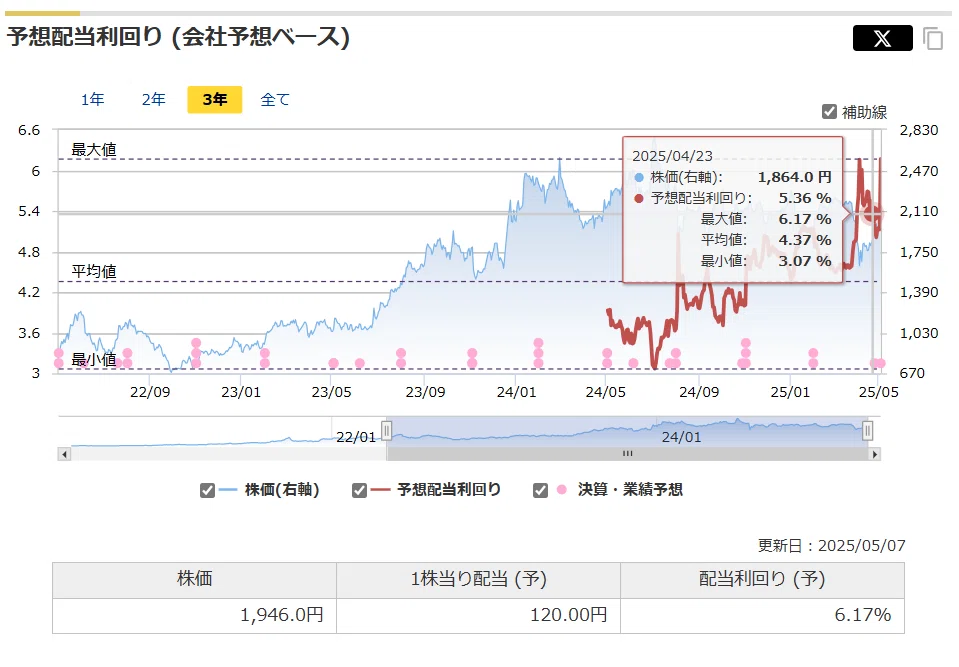Click the 更新日:2025/05/07 text
The height and width of the screenshot is (667, 959).
click(832, 545)
